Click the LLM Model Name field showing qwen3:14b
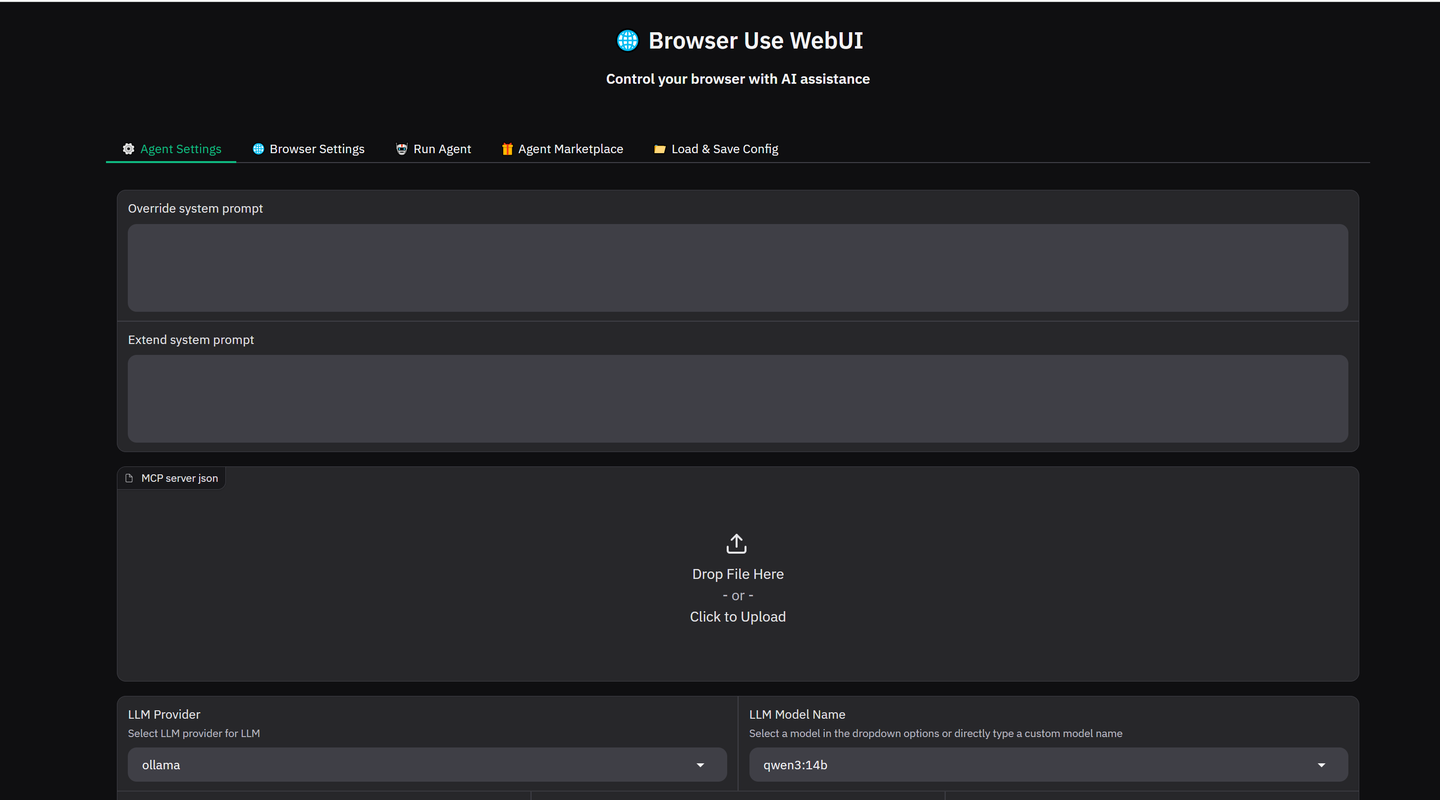This screenshot has width=1440, height=800. [x=1030, y=765]
